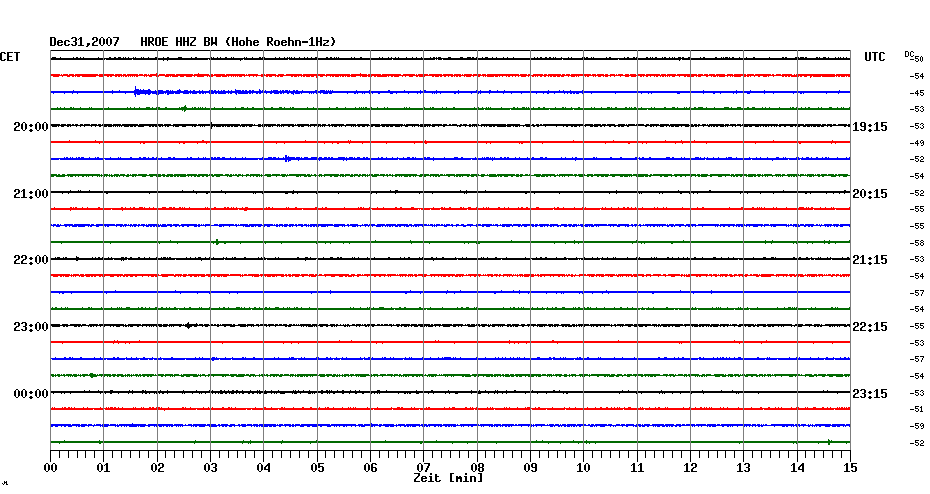Select the 23:00 CET time label
The width and height of the screenshot is (930, 494).
coord(31,327)
